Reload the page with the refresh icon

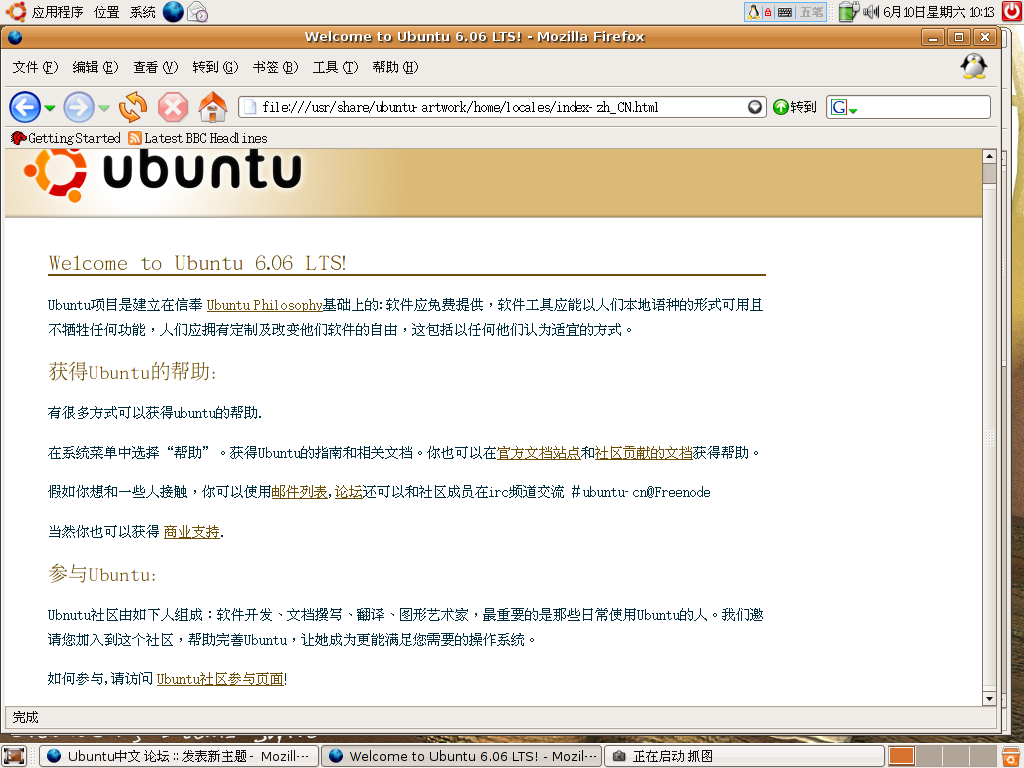click(x=133, y=107)
